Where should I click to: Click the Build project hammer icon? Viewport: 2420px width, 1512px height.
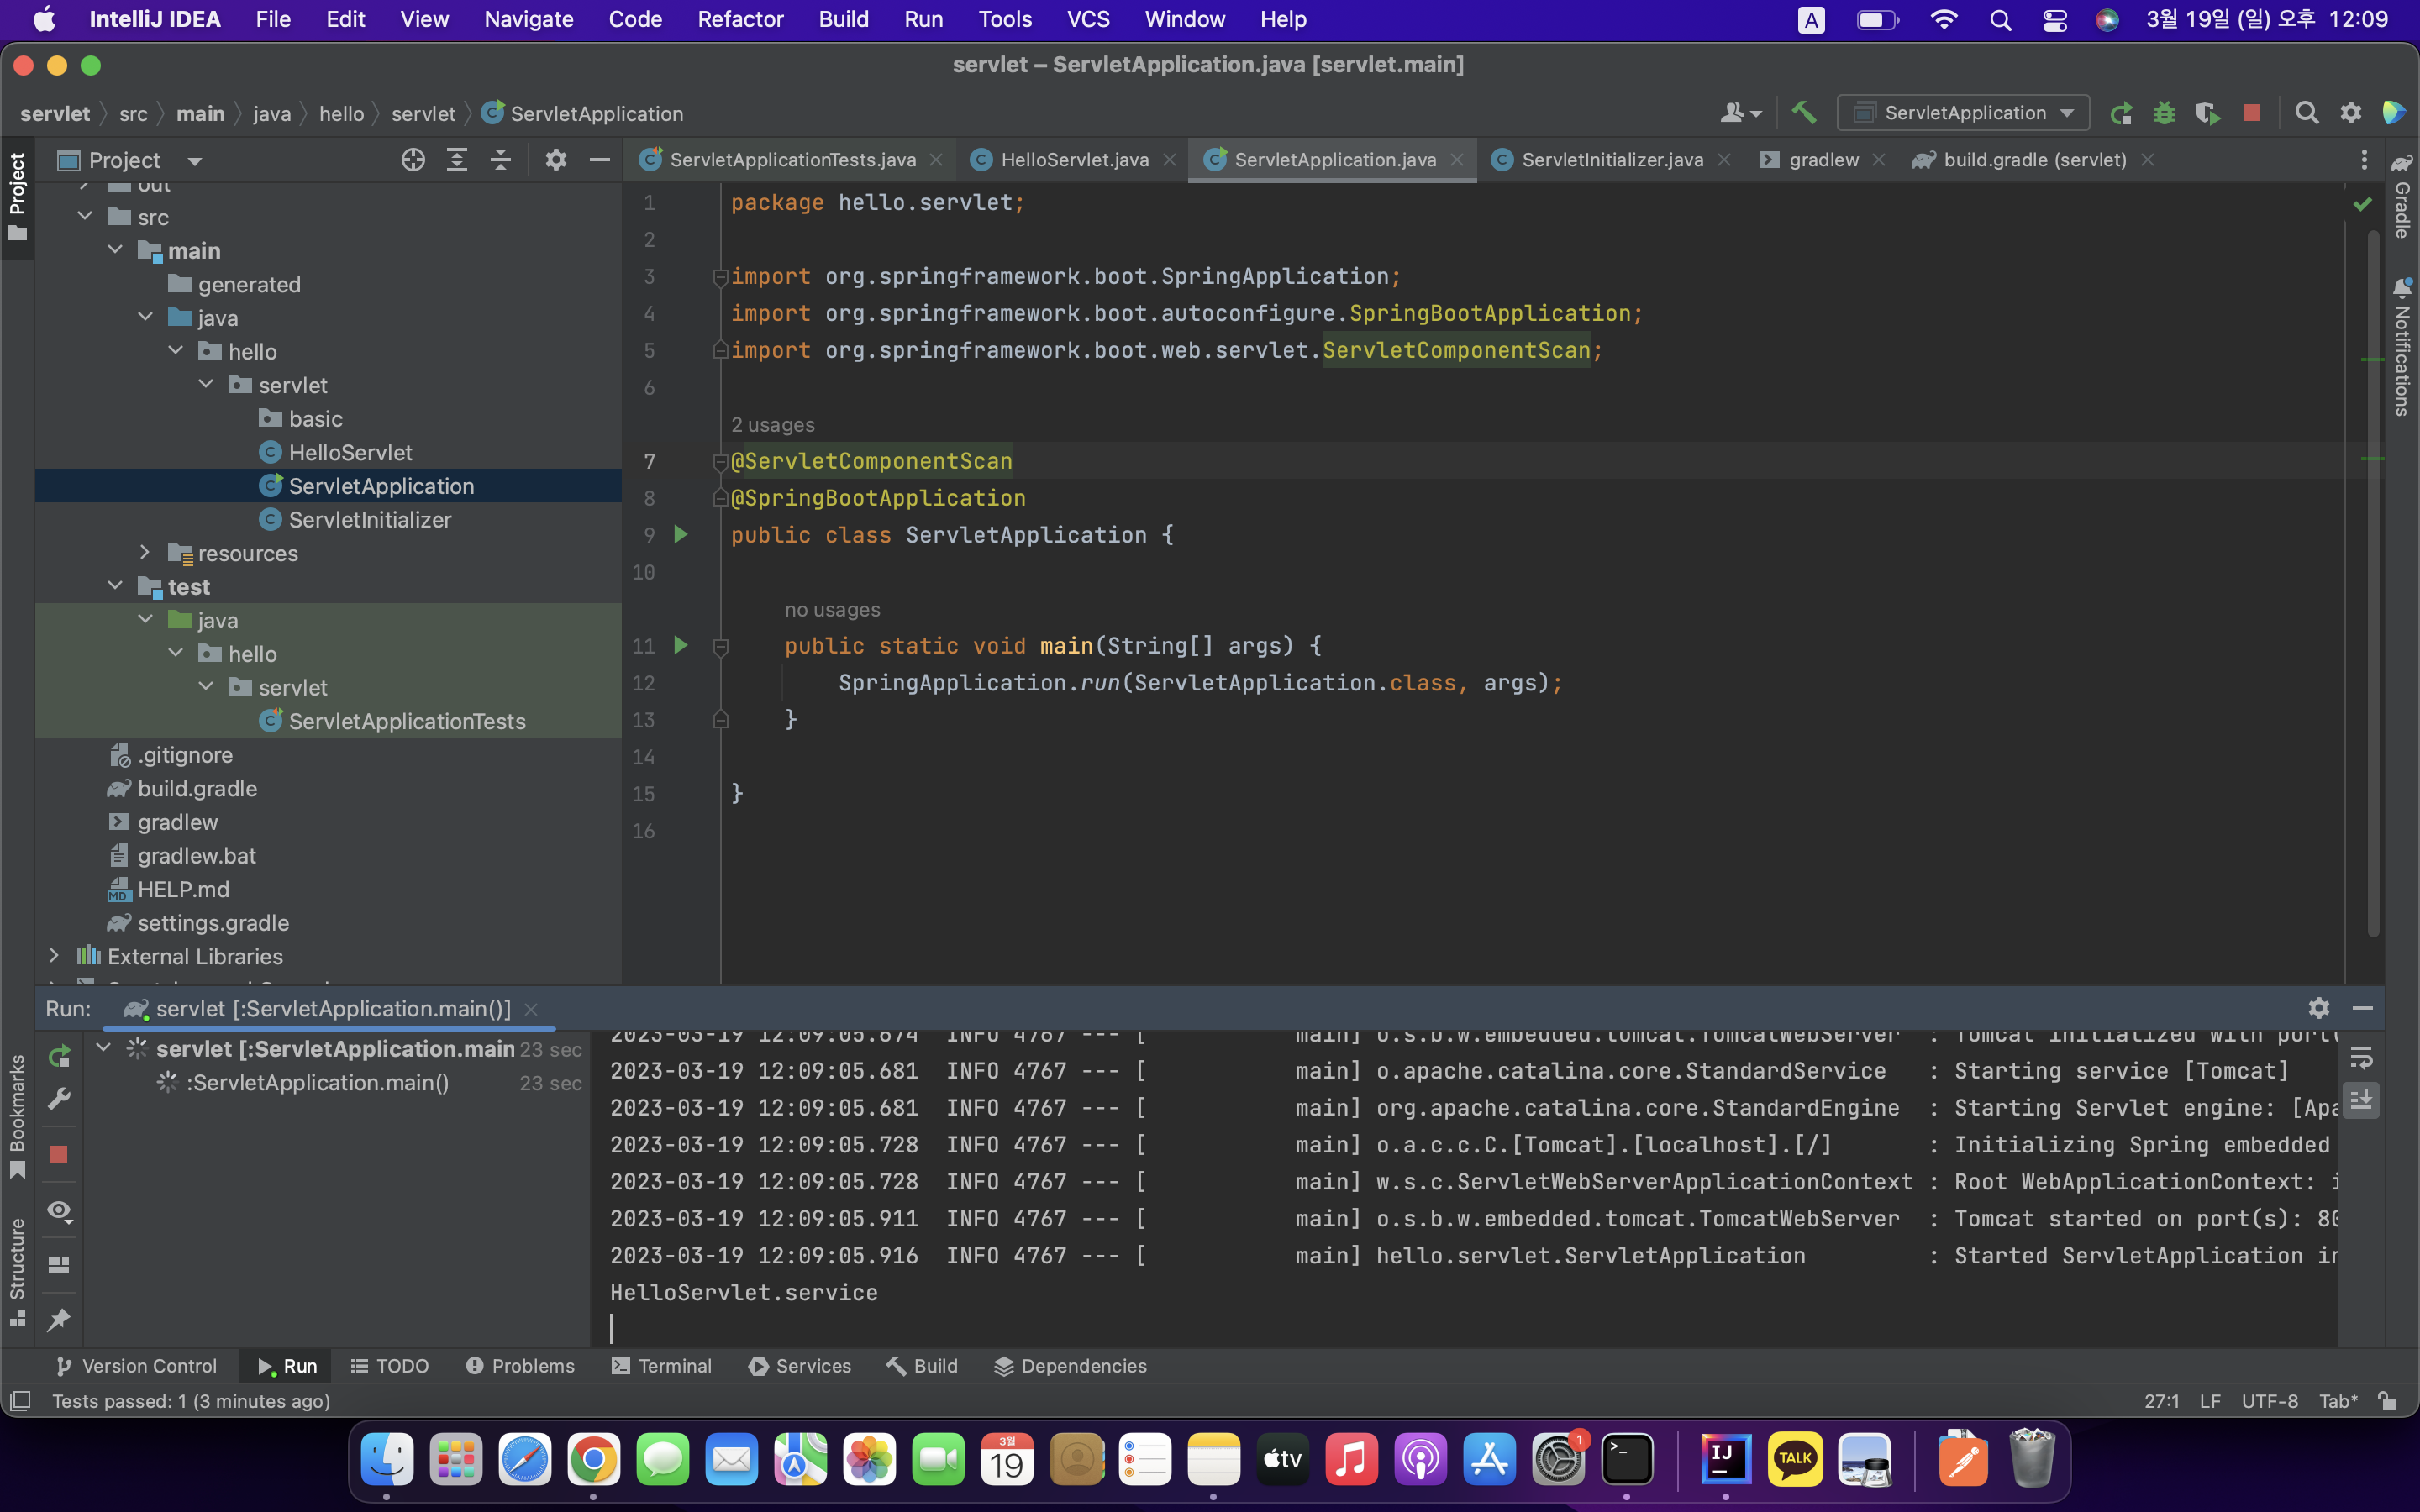click(1803, 113)
